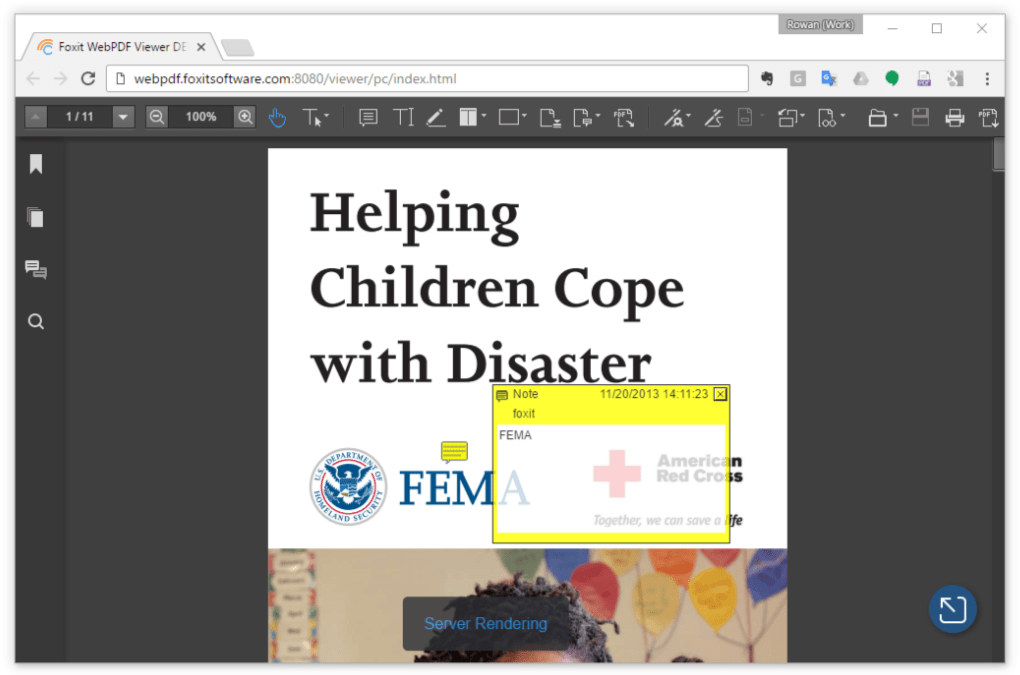This screenshot has width=1020, height=675.
Task: Open a new browser tab
Action: coord(237,47)
